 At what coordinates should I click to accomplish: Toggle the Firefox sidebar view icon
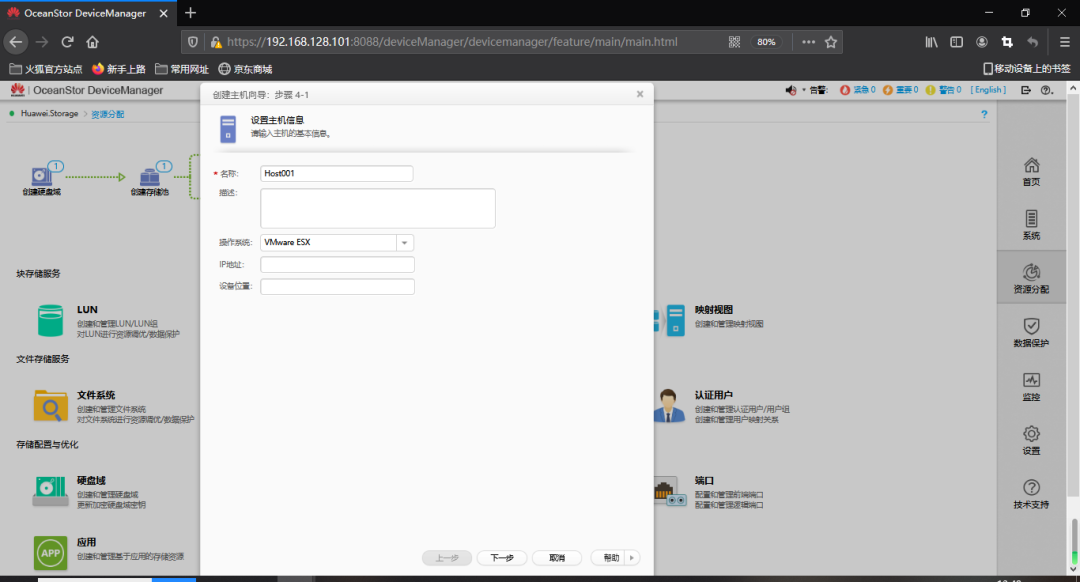[957, 42]
